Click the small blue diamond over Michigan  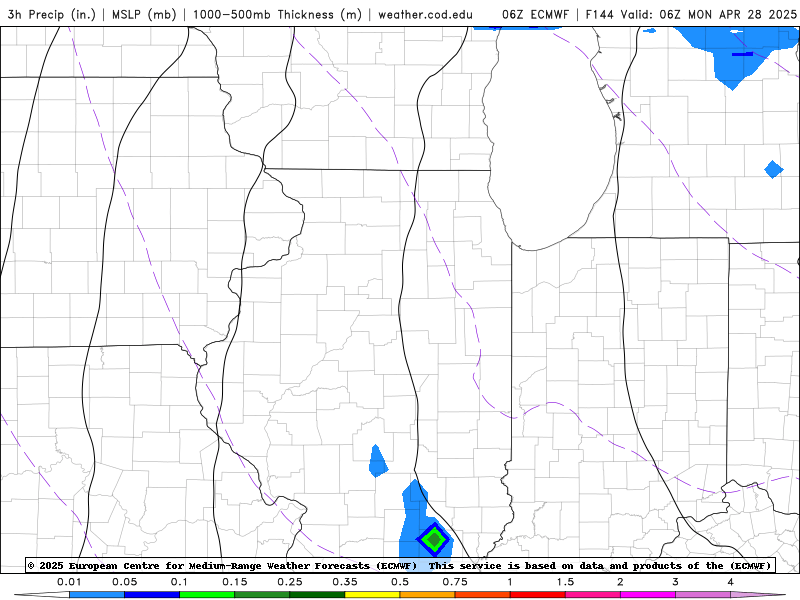click(774, 169)
